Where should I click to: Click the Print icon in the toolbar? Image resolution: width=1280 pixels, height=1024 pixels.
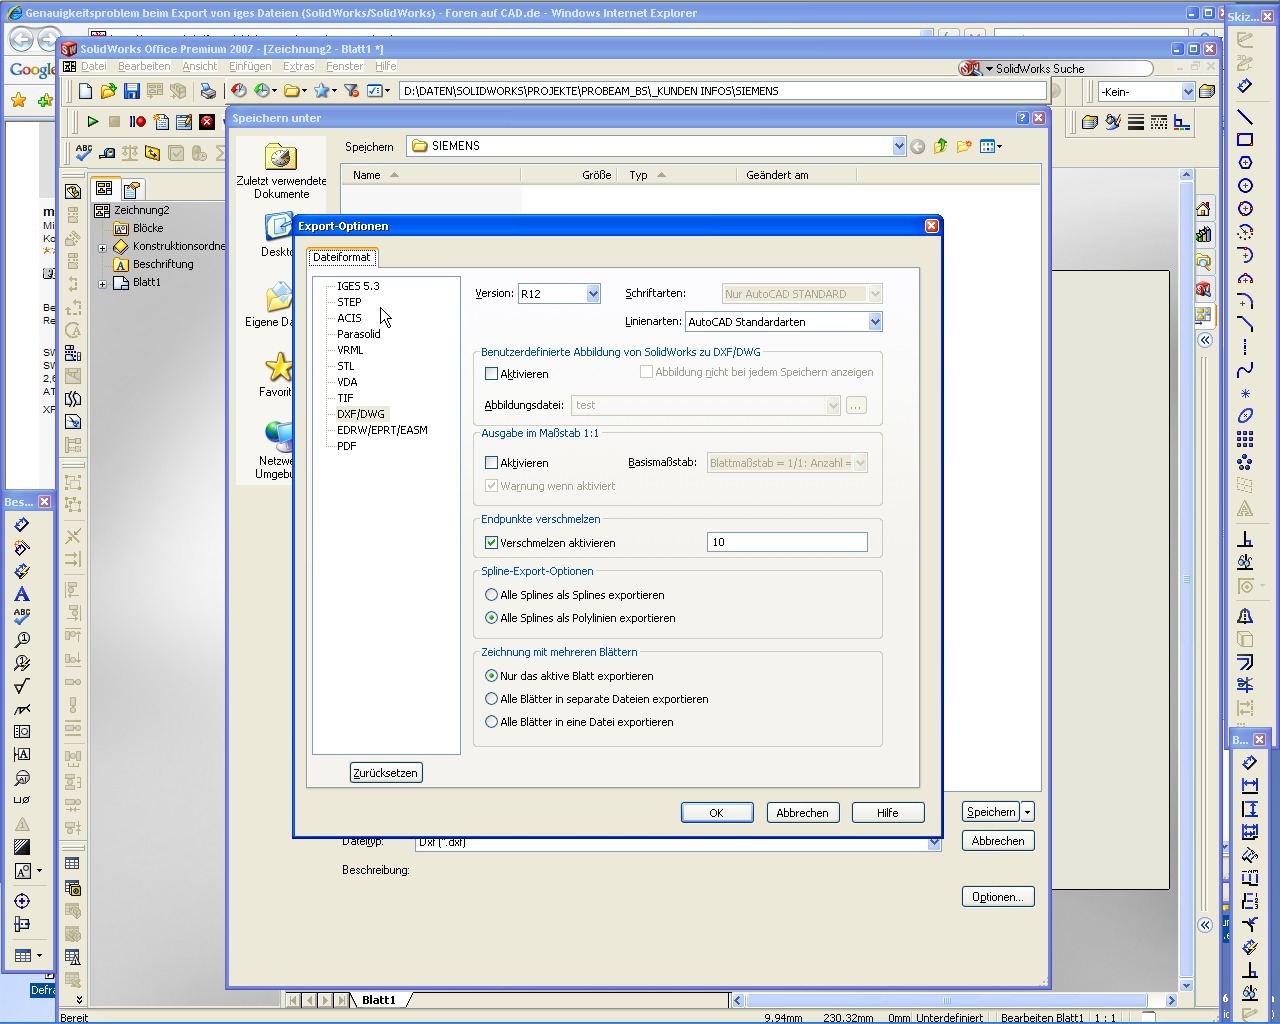pyautogui.click(x=207, y=91)
